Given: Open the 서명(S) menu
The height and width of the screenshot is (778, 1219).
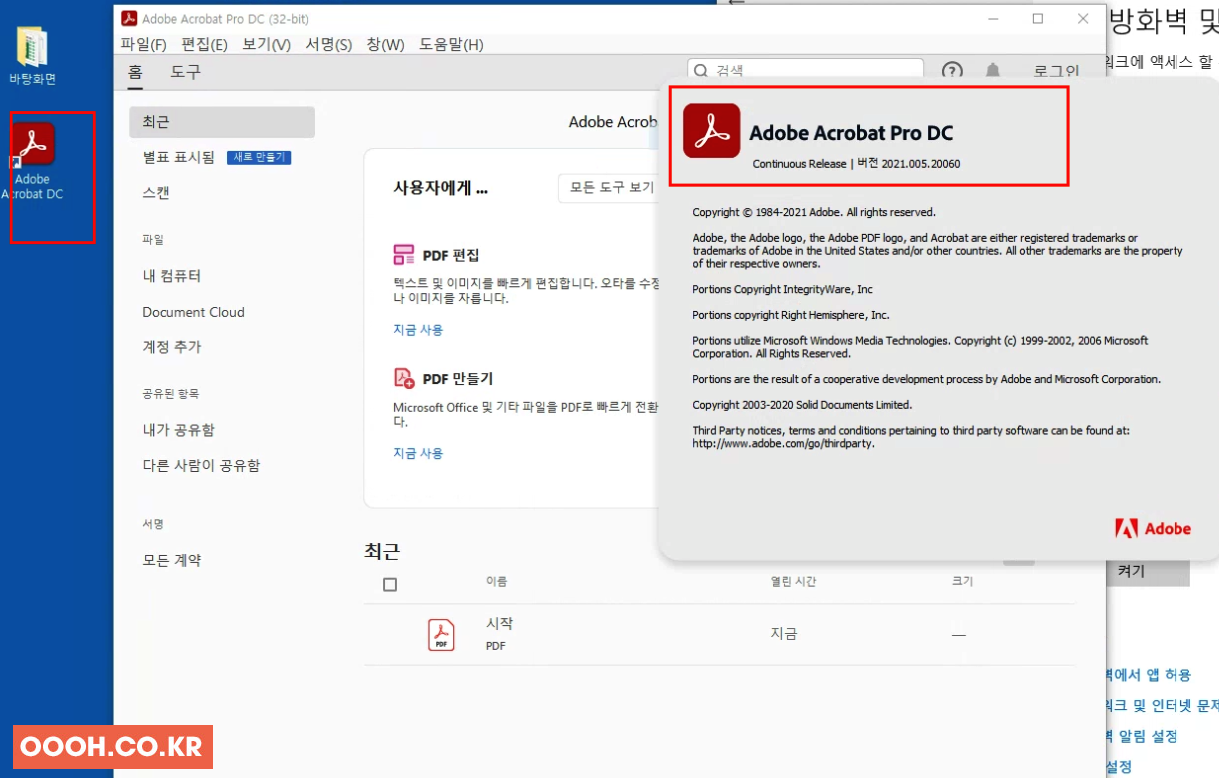Looking at the screenshot, I should click(x=328, y=44).
